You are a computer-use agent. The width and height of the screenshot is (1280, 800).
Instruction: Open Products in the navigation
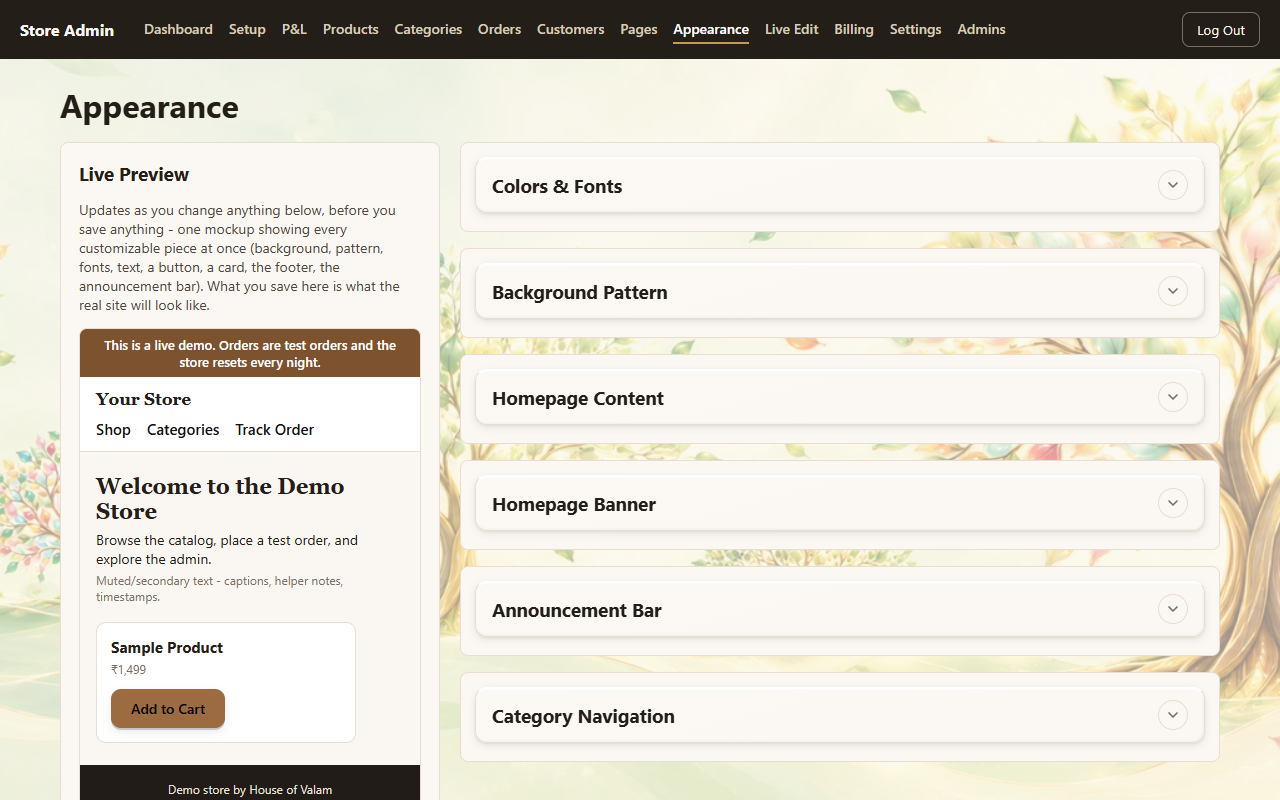[x=351, y=29]
